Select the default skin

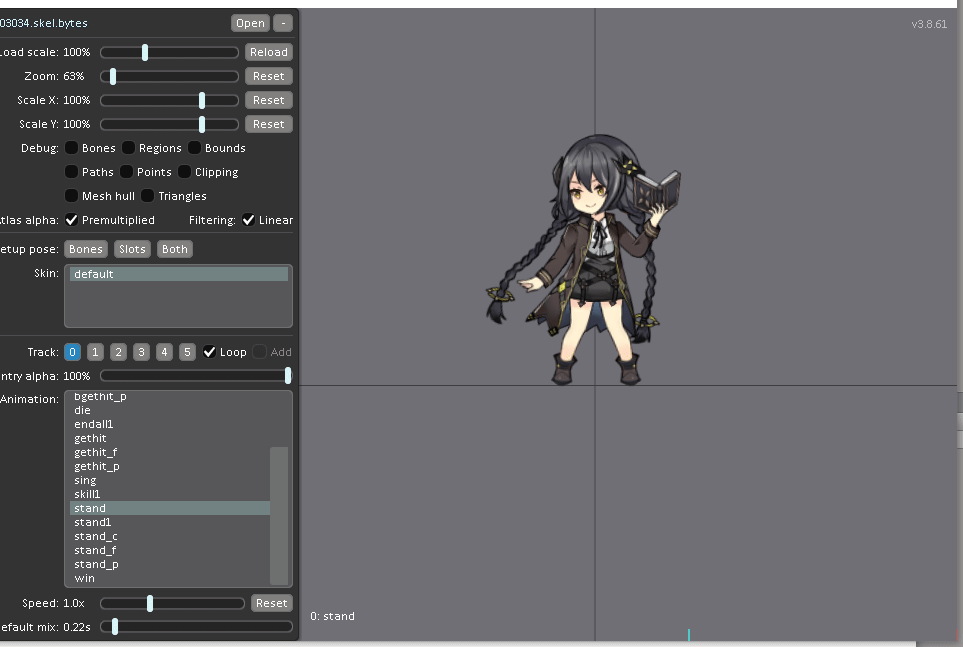179,274
